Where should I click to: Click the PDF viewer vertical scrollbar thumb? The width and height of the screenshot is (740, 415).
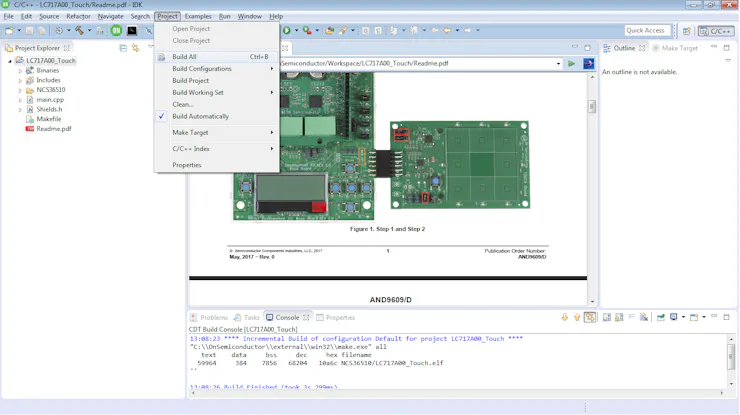point(592,107)
